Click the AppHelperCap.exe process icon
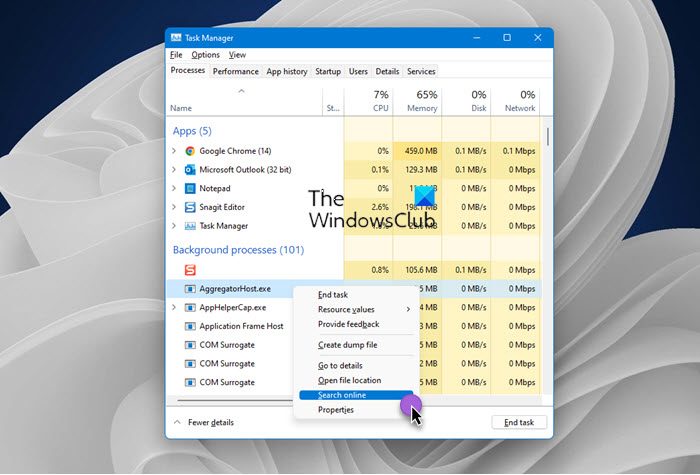This screenshot has height=475, width=700. click(x=190, y=308)
